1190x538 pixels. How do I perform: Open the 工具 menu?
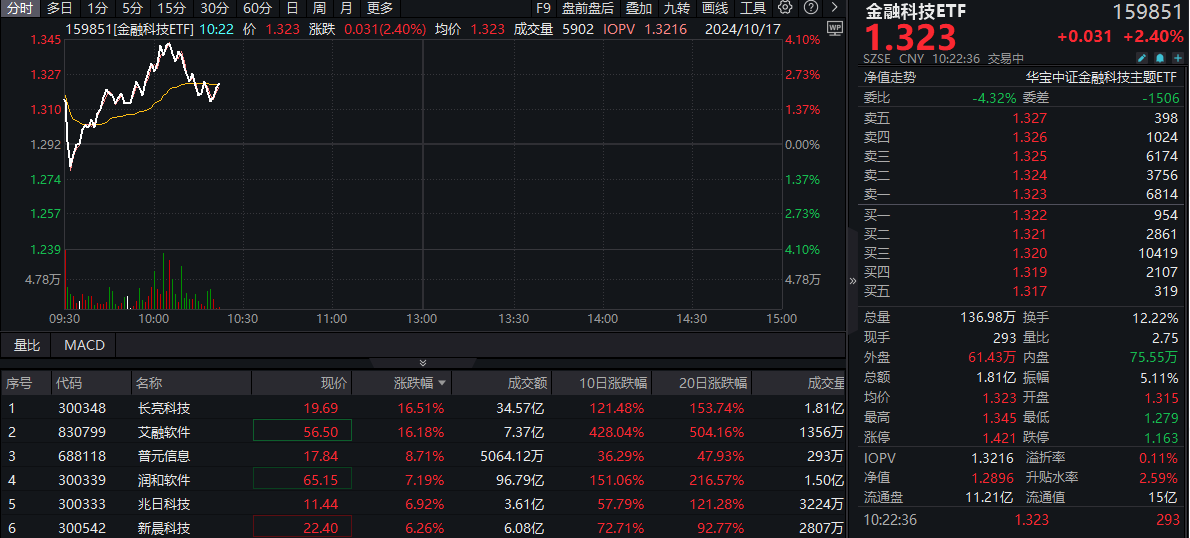pyautogui.click(x=753, y=8)
